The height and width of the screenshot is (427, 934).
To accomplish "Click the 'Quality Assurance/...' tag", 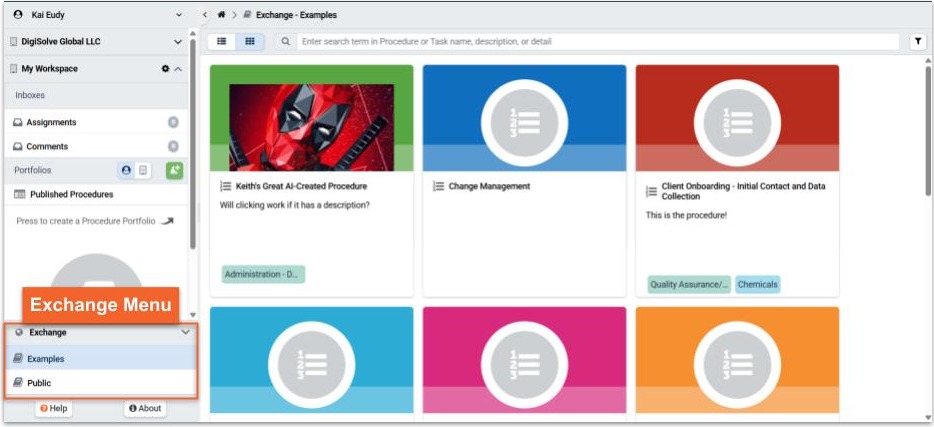I will [689, 285].
